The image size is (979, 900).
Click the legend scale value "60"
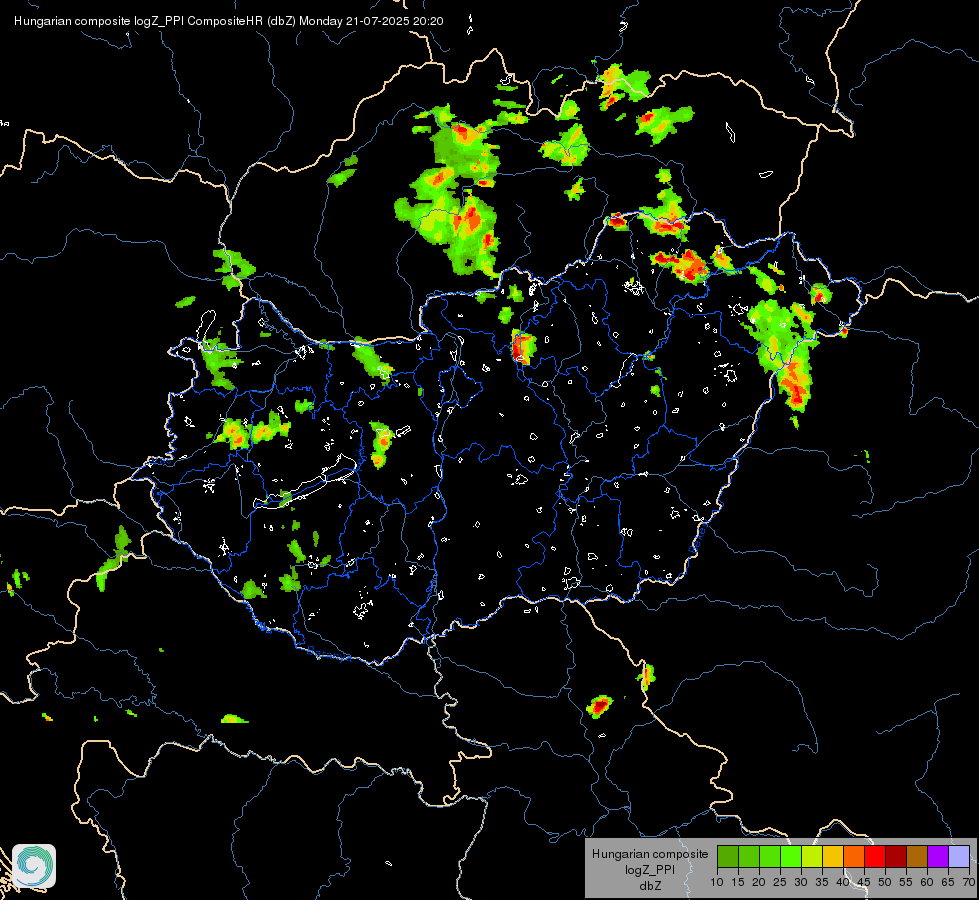coord(927,882)
